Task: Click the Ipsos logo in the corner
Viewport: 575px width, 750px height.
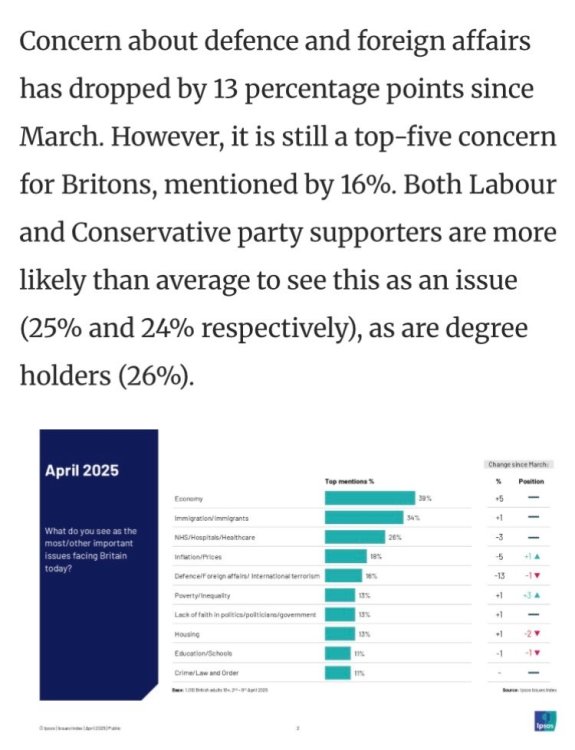Action: pos(545,722)
